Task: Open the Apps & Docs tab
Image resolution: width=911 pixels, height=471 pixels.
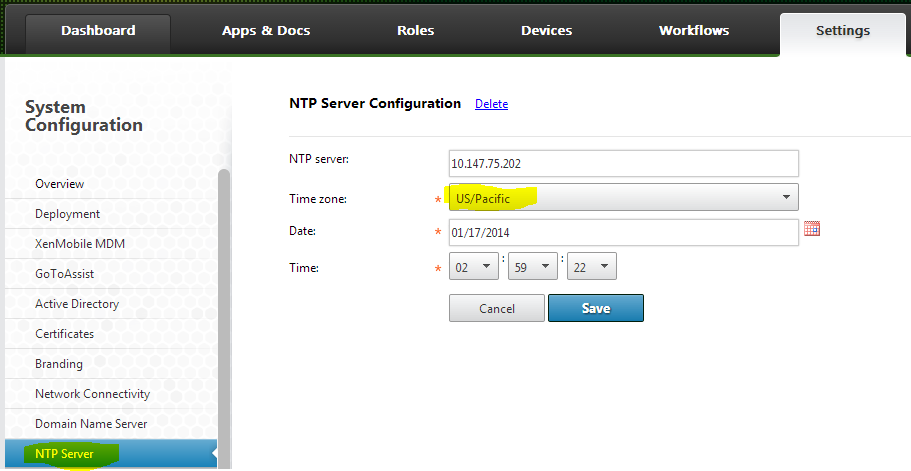Action: (266, 31)
